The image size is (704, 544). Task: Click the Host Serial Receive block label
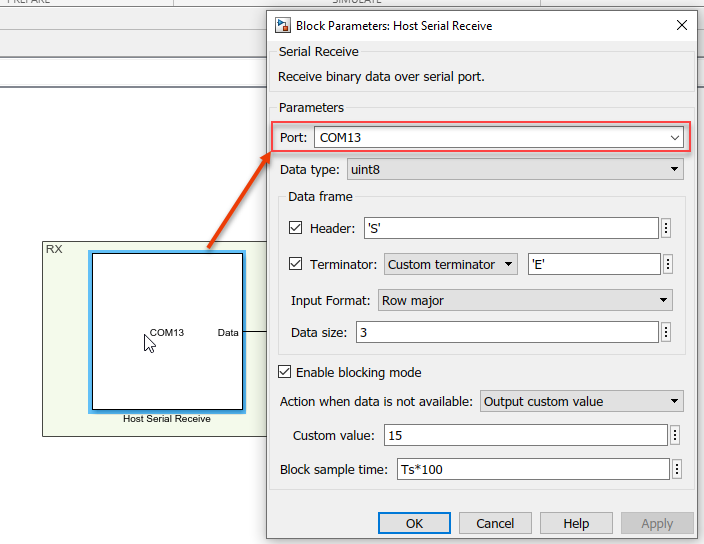point(167,419)
